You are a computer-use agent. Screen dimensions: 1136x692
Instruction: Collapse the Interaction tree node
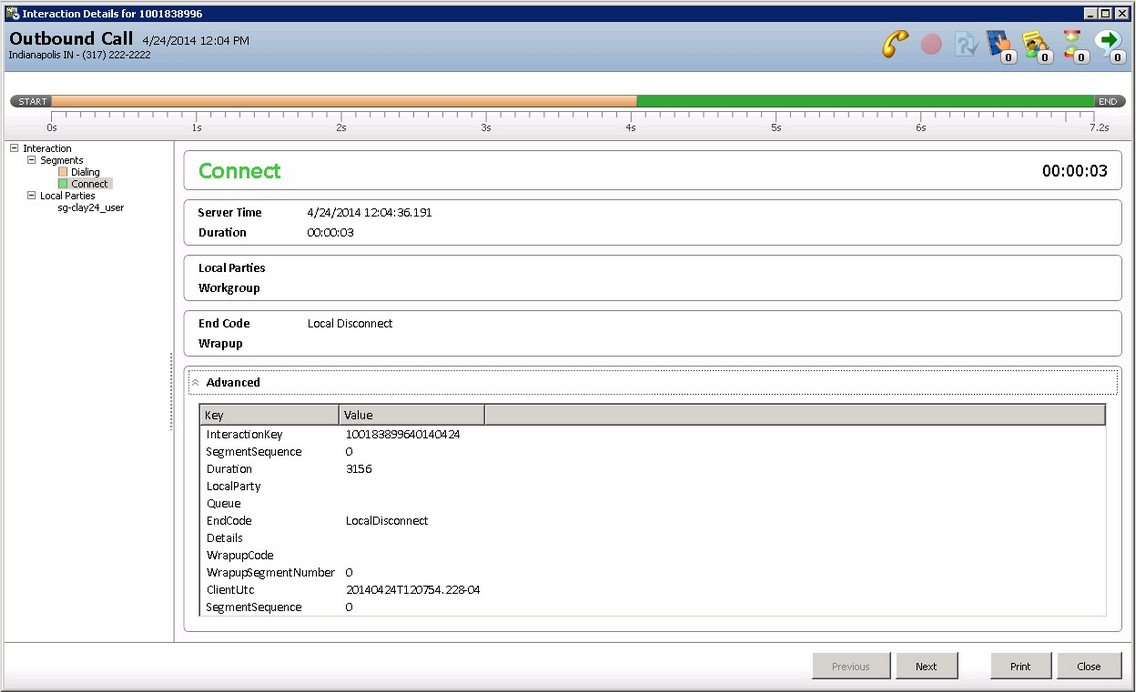[14, 148]
